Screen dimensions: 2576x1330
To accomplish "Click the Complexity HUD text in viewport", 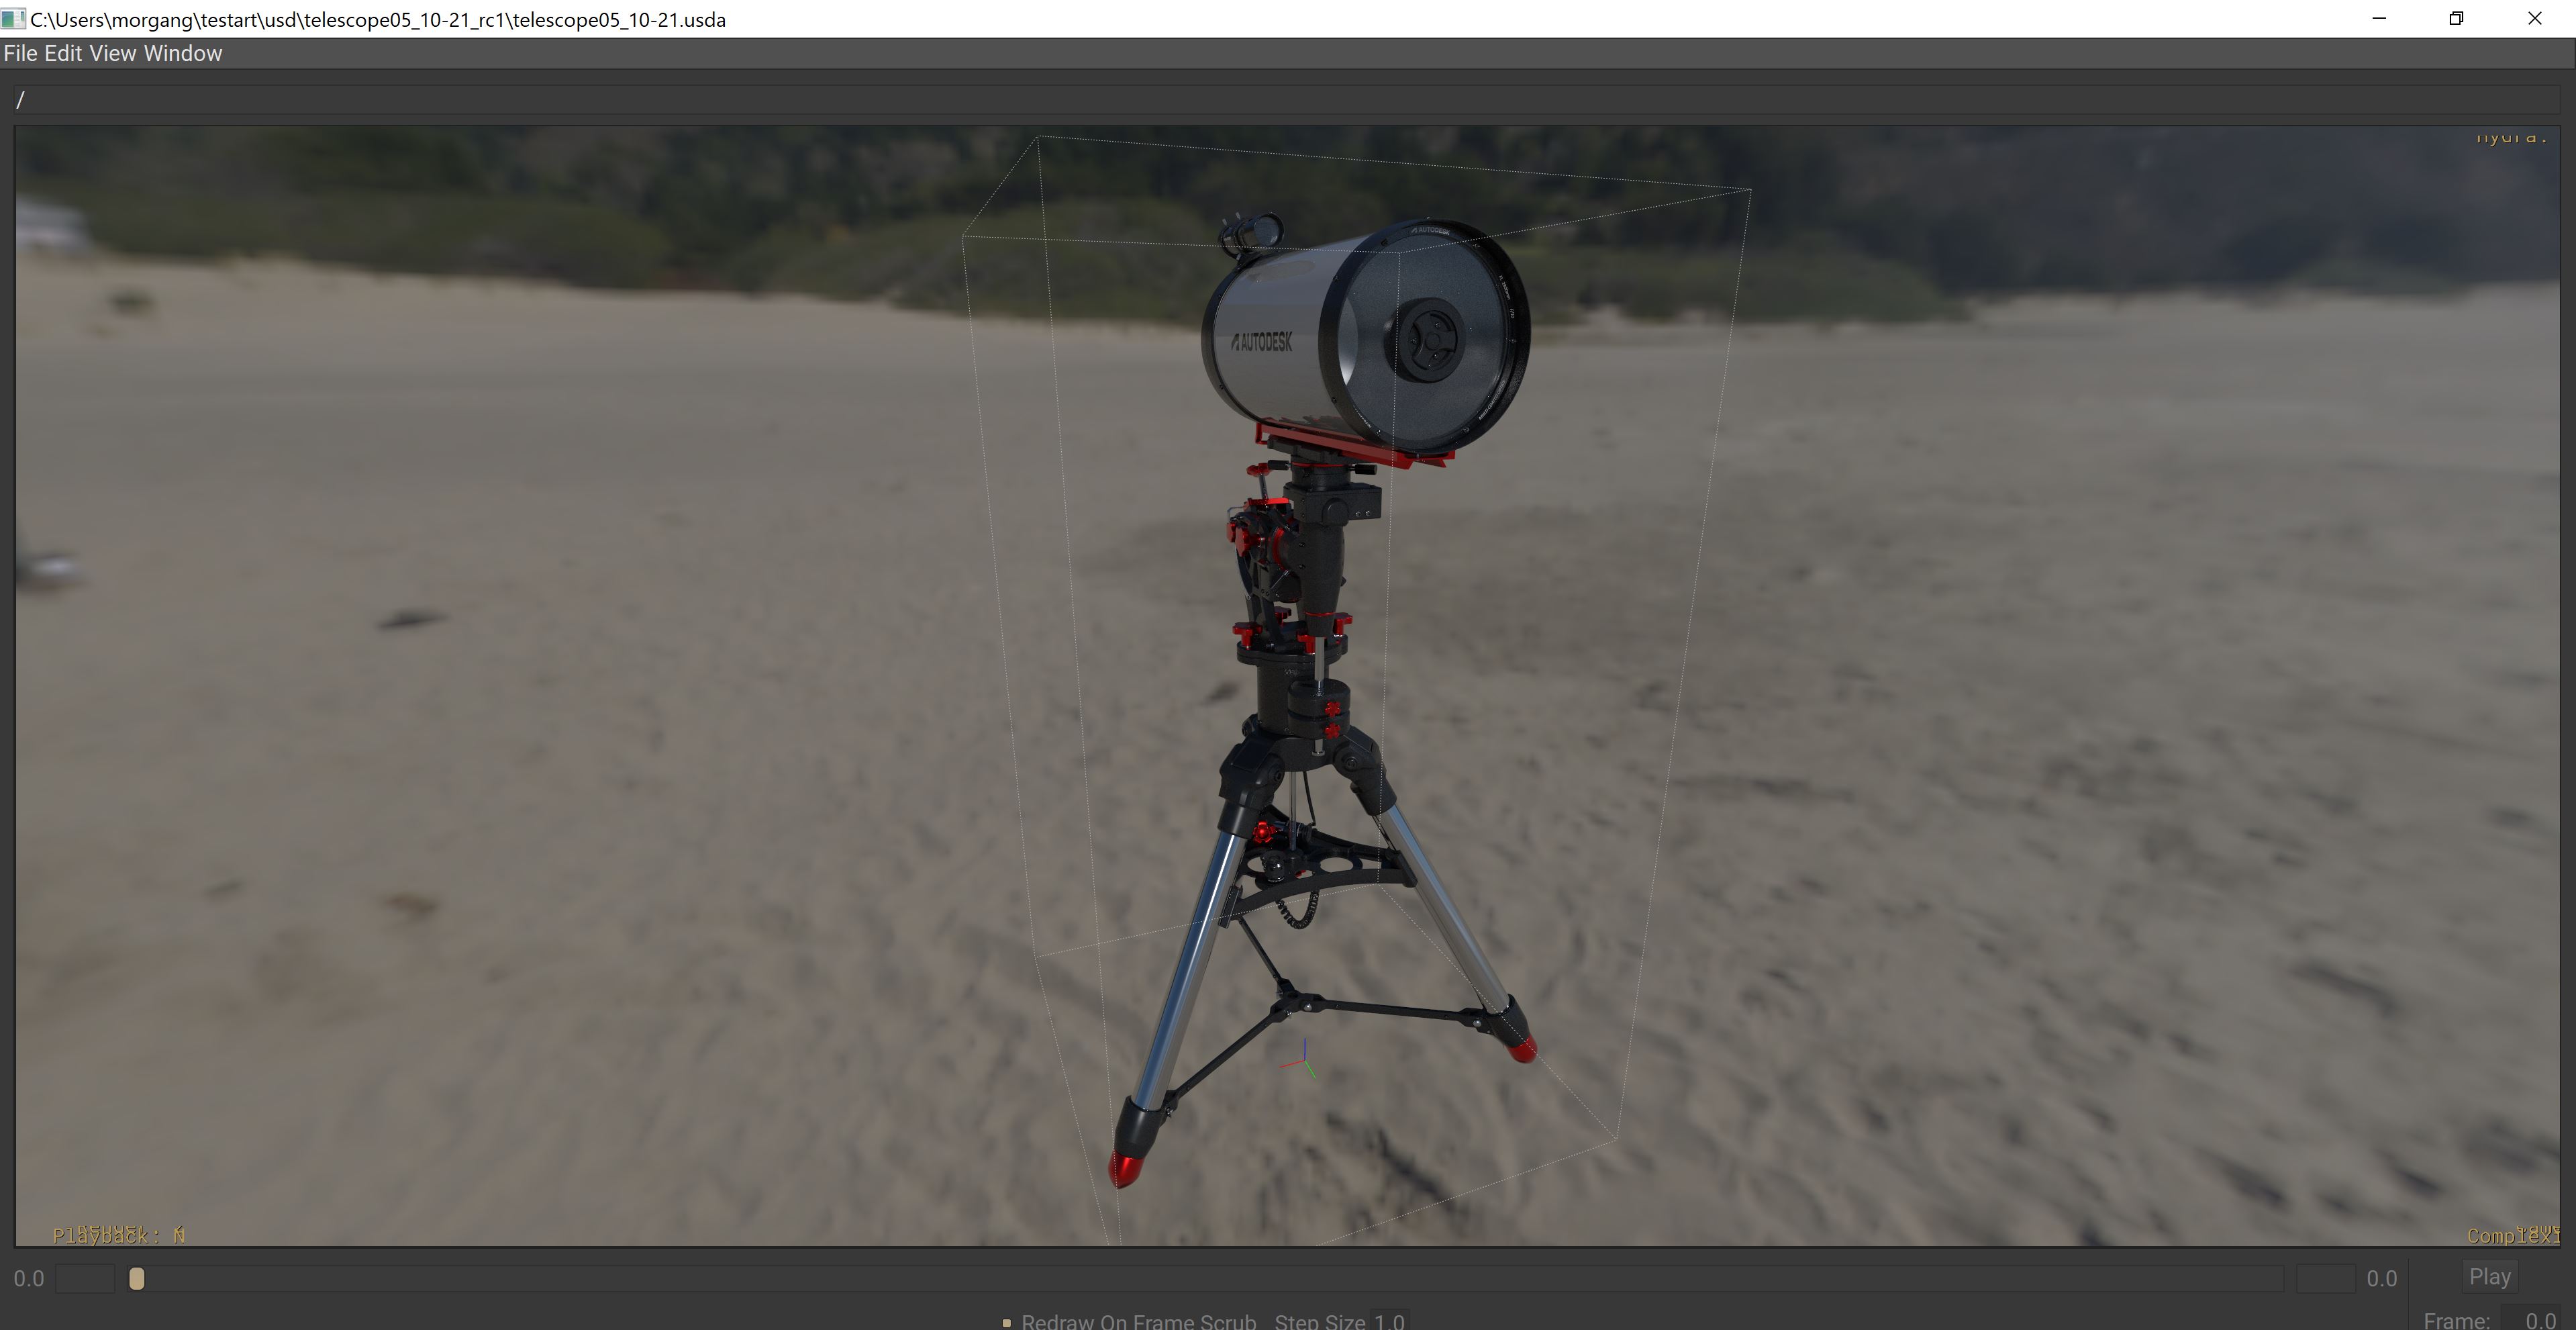I will point(2513,1236).
